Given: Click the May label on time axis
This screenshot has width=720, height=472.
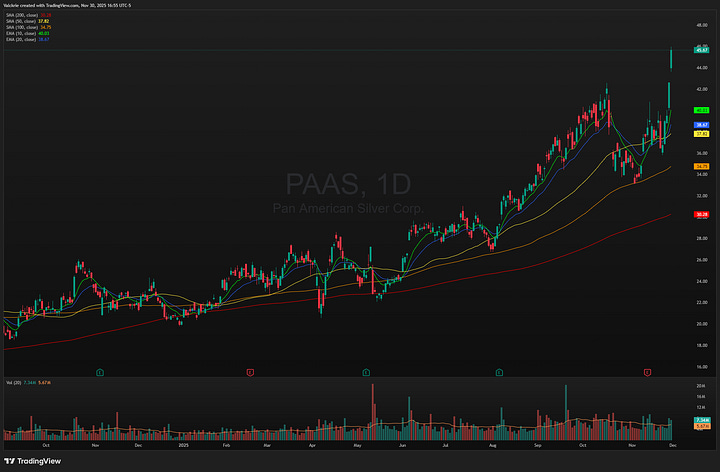Looking at the screenshot, I should pyautogui.click(x=357, y=445).
